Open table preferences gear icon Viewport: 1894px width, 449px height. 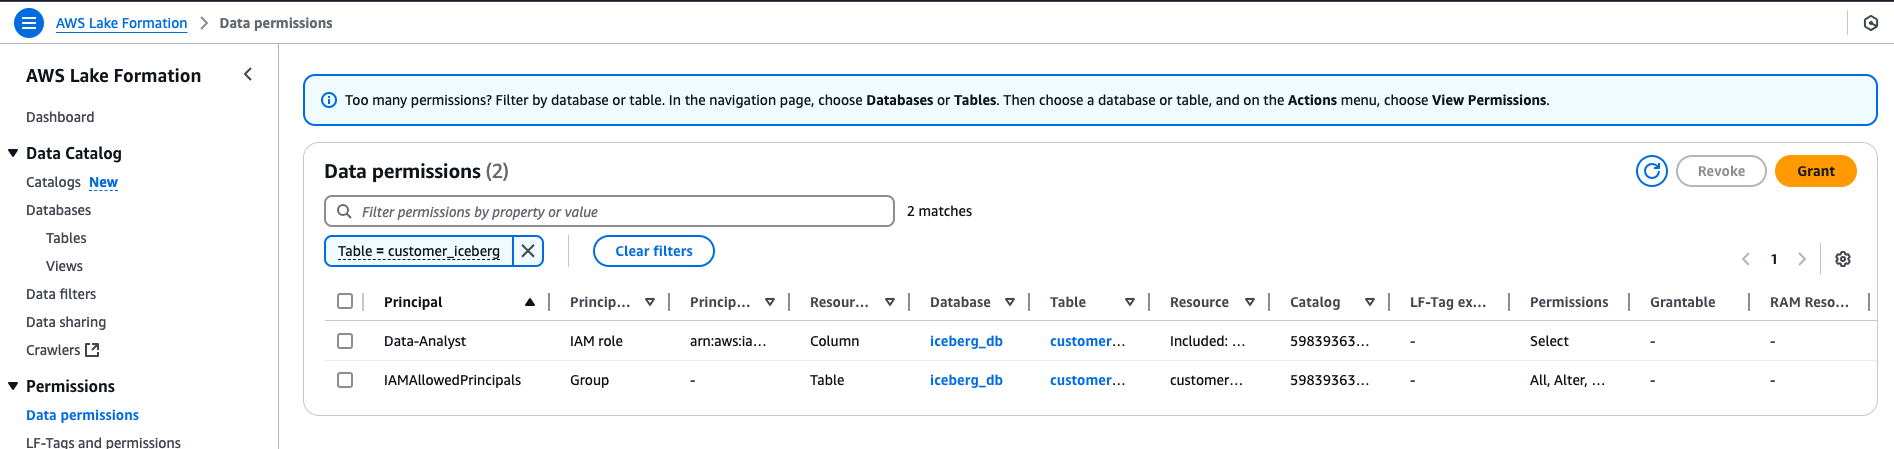(x=1843, y=259)
